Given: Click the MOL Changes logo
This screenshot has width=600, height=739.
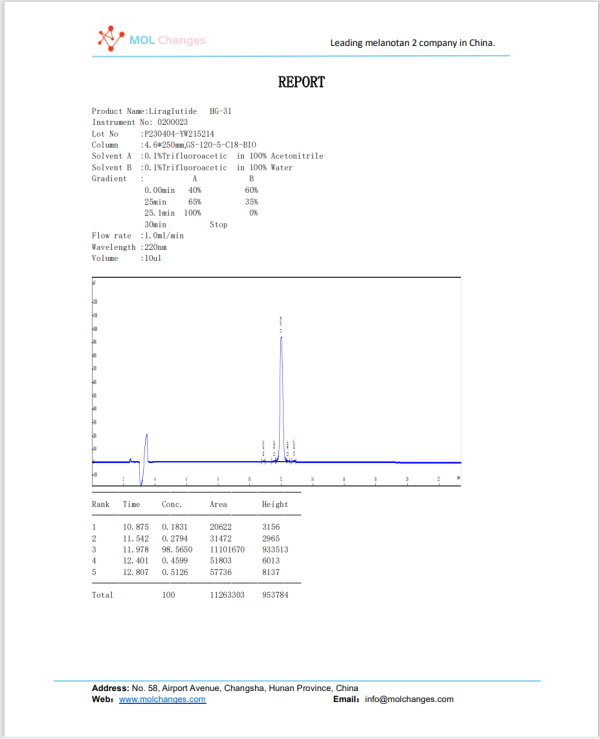Looking at the screenshot, I should click(152, 39).
